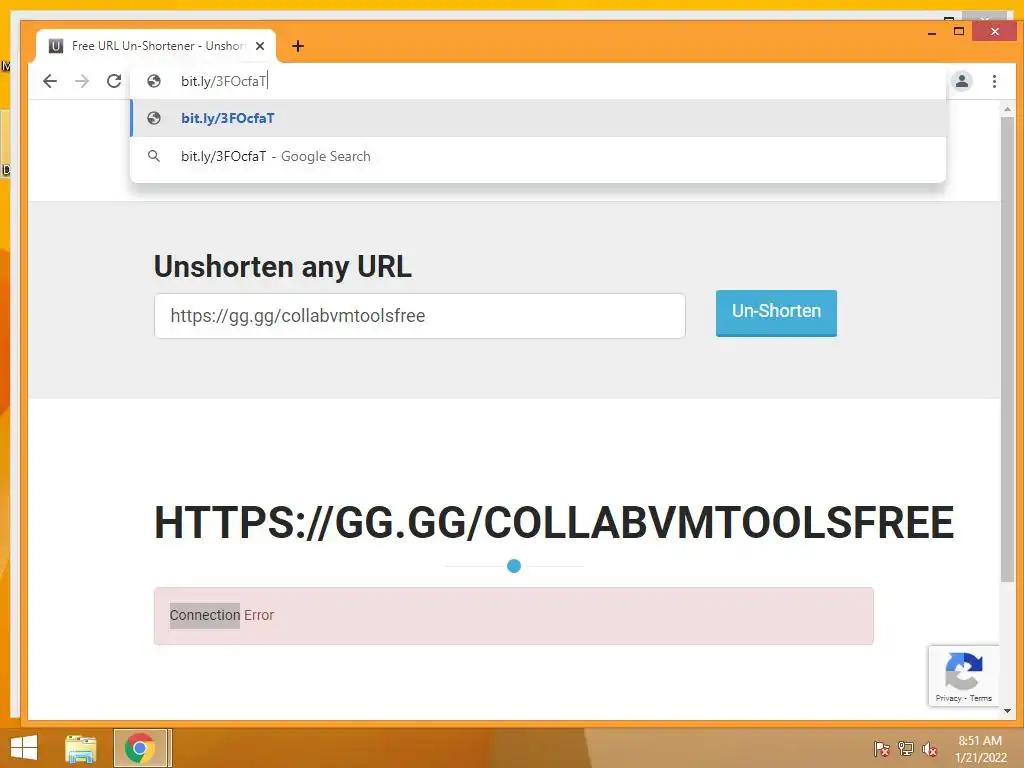Select the Free URL Un-Shortener tab
1024x768 pixels.
157,46
